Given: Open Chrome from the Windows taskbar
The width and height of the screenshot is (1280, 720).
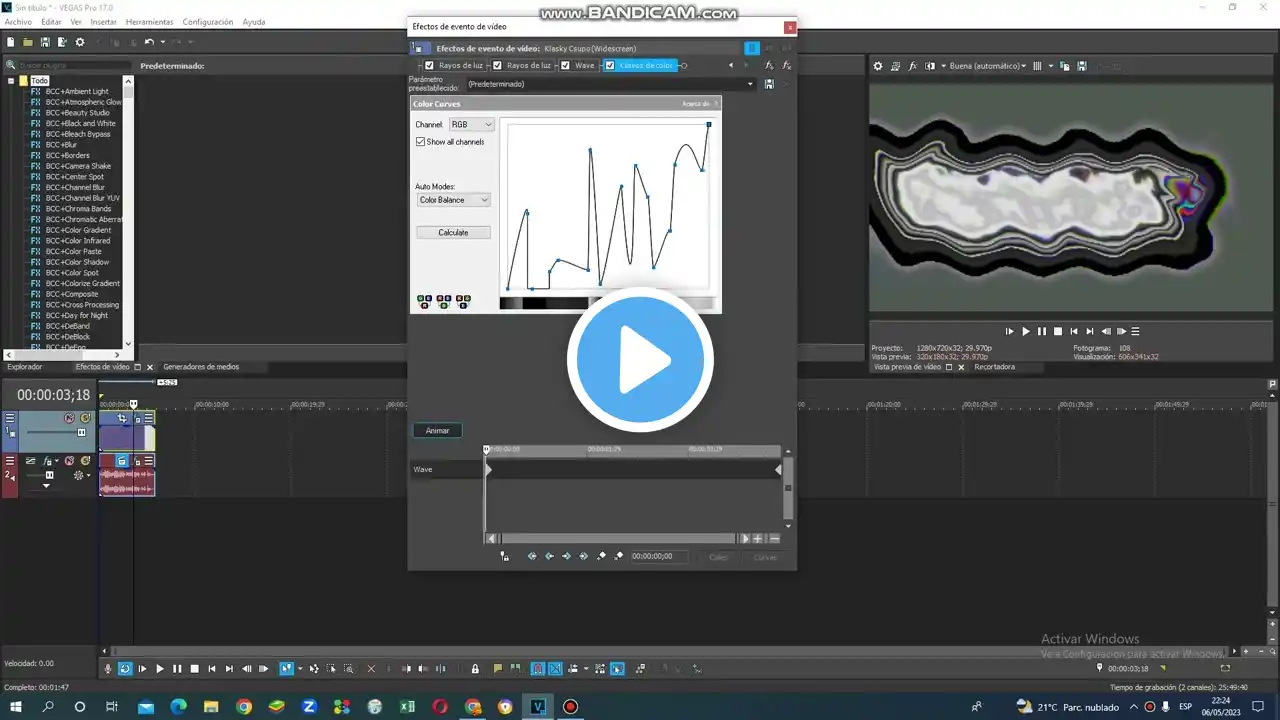Looking at the screenshot, I should (244, 707).
